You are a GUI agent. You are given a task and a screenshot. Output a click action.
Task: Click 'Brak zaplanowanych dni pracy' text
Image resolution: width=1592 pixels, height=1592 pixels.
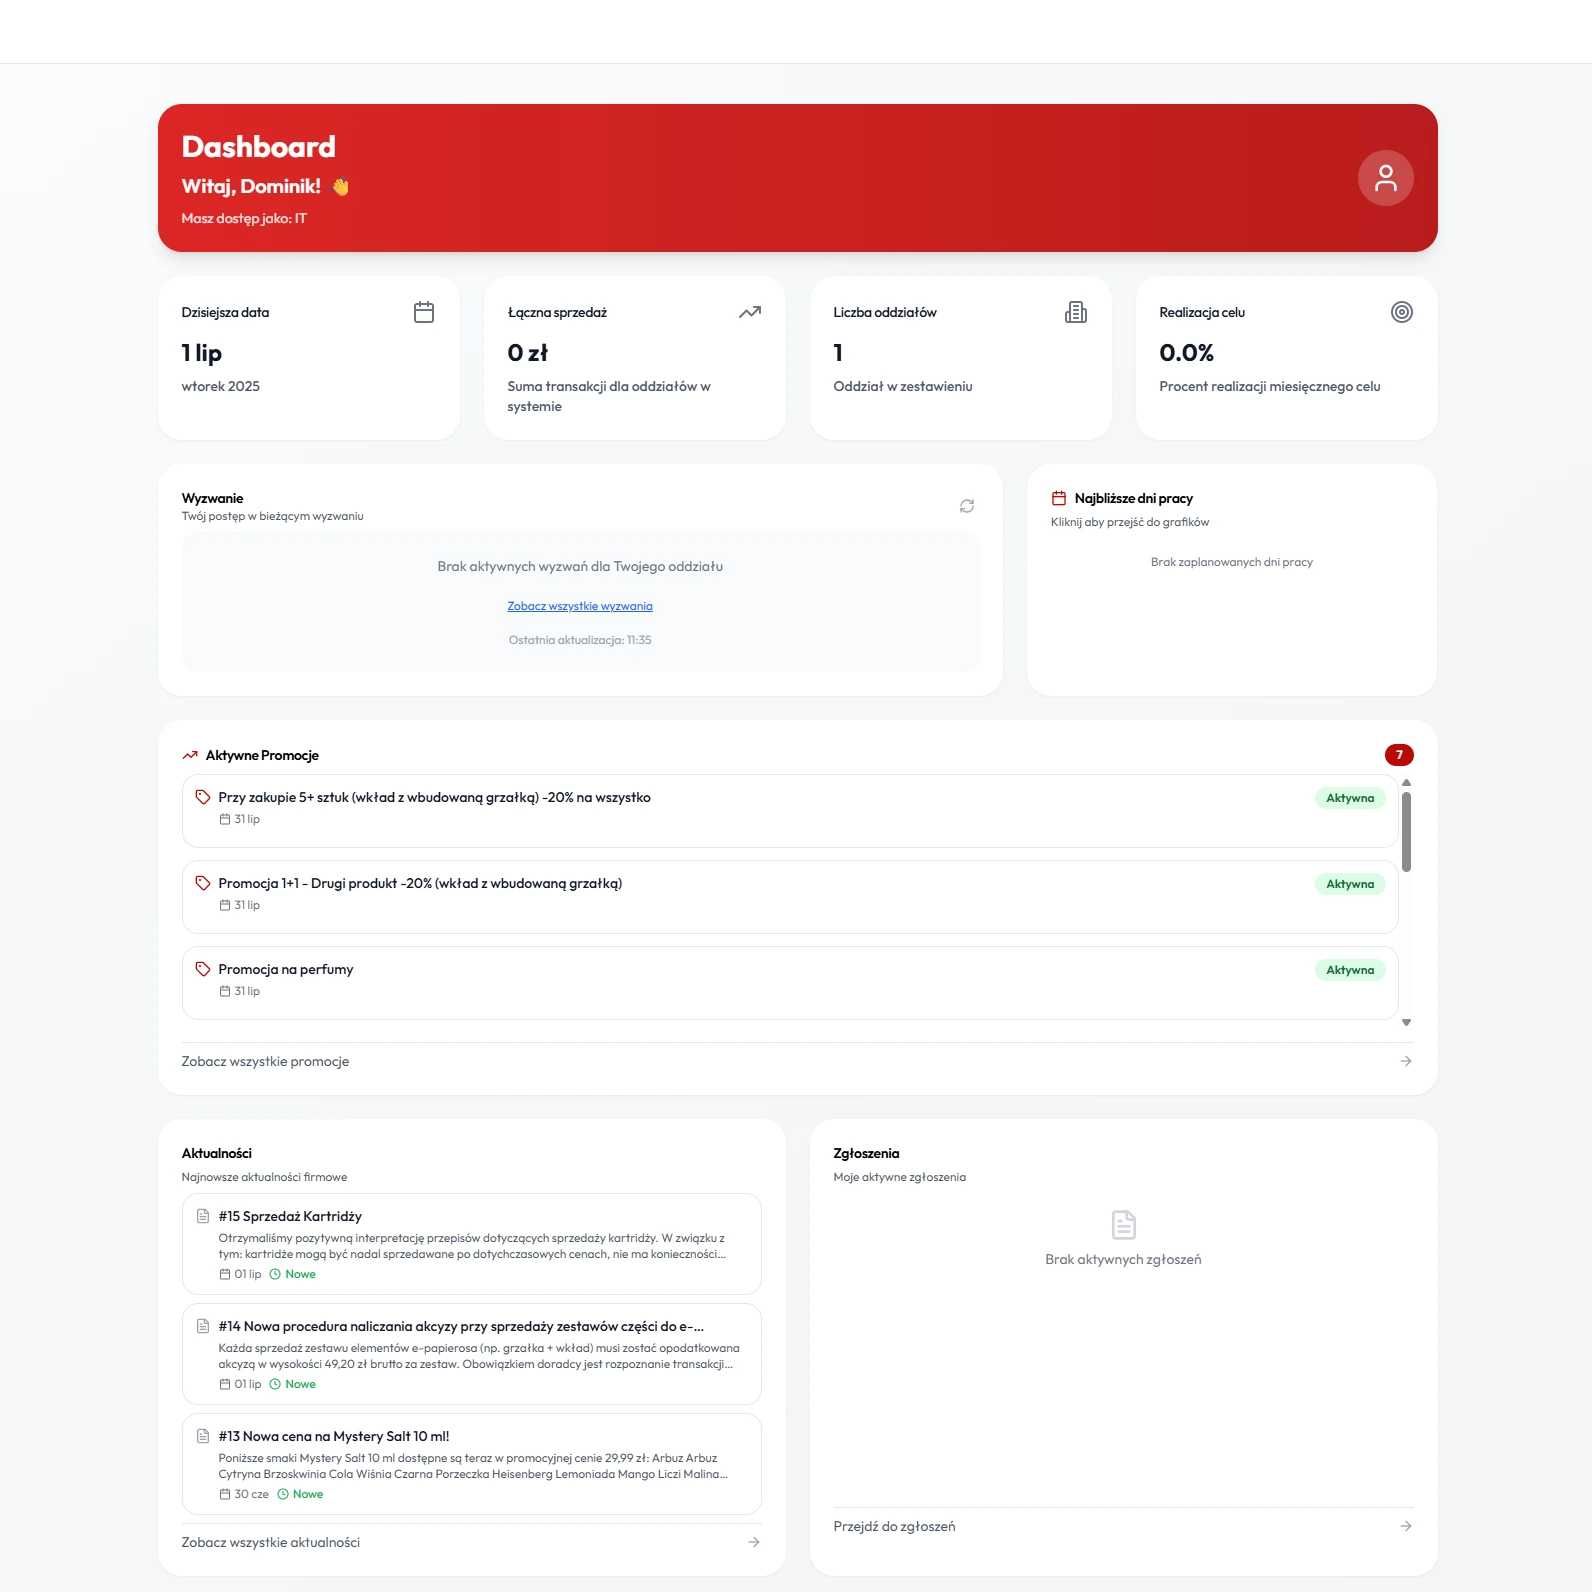tap(1232, 562)
